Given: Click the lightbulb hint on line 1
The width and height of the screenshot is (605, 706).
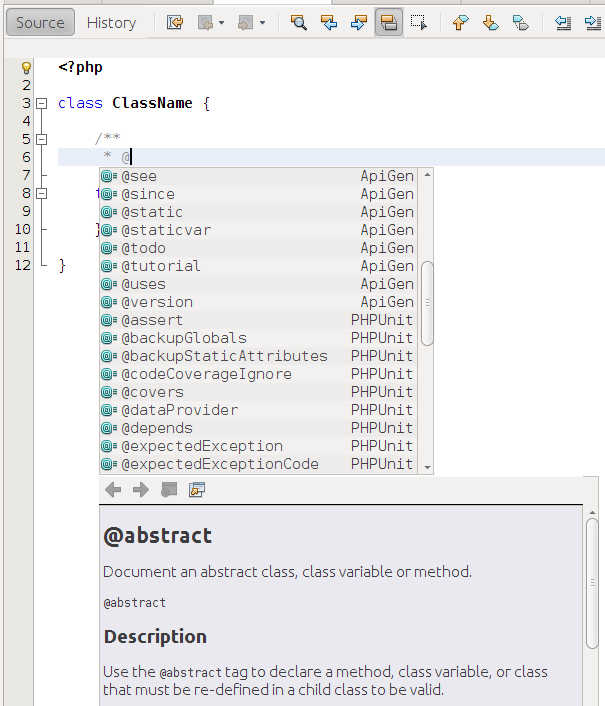Looking at the screenshot, I should [x=26, y=68].
